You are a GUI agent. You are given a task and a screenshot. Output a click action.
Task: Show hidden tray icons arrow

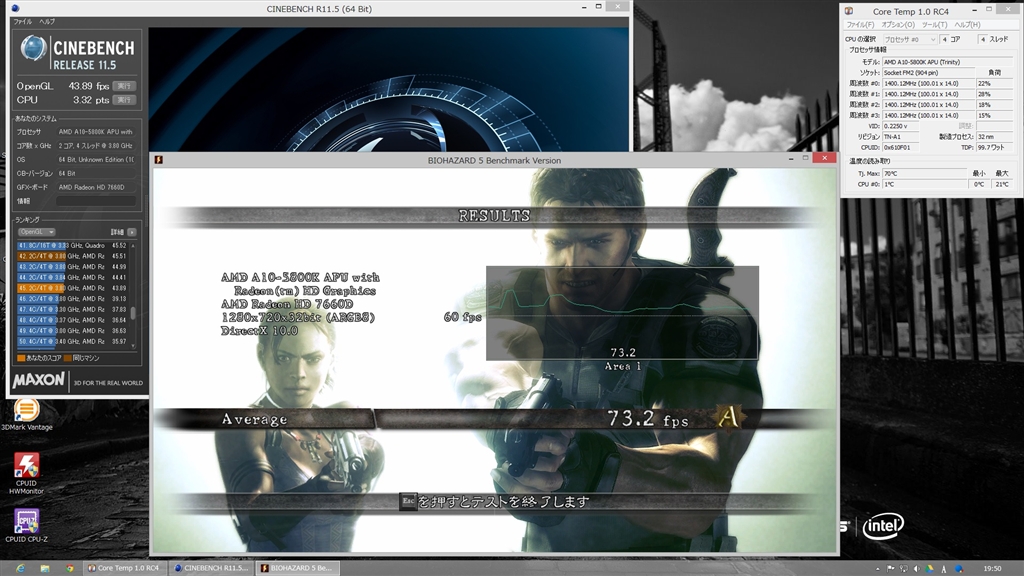pos(877,569)
